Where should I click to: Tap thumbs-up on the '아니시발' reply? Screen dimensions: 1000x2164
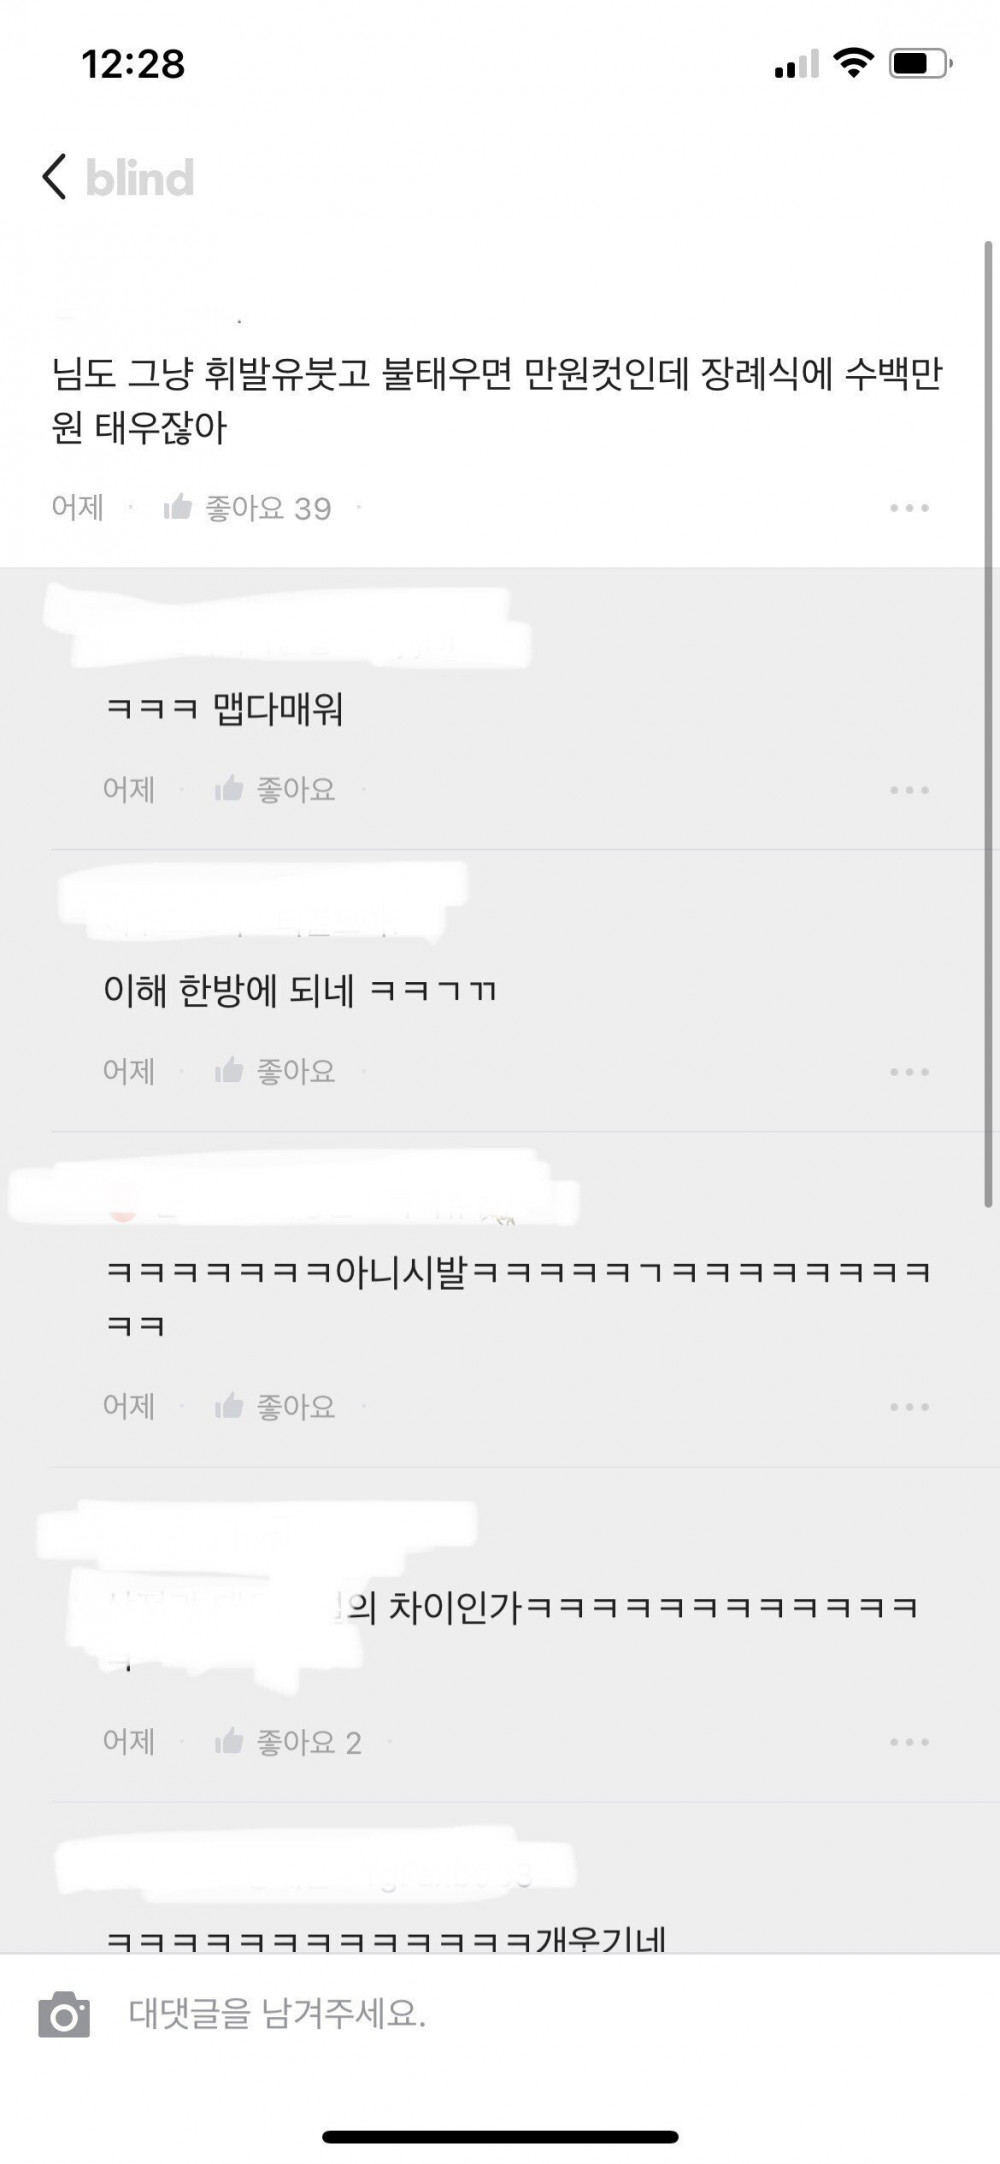tap(229, 1406)
